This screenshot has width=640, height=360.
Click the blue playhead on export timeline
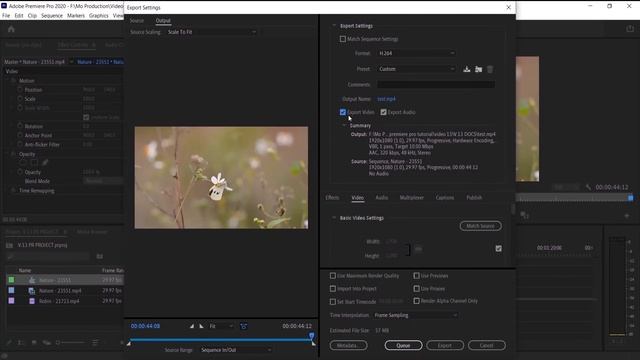click(x=311, y=336)
